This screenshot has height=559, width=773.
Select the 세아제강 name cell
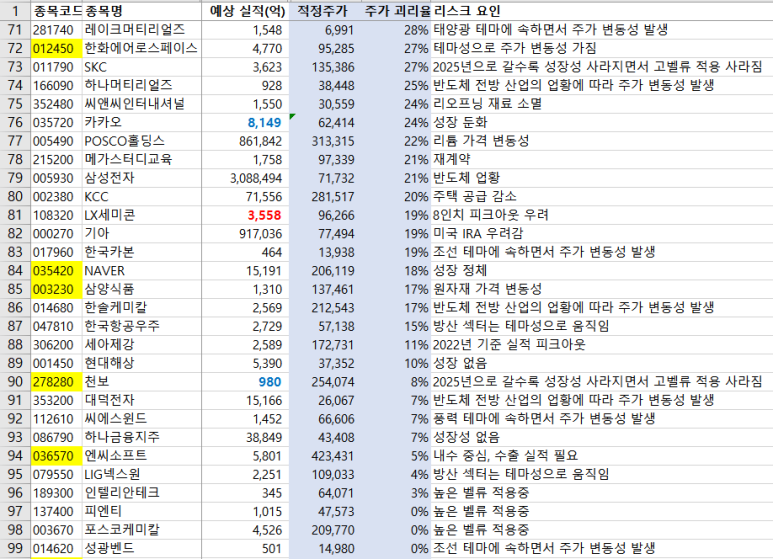point(142,345)
